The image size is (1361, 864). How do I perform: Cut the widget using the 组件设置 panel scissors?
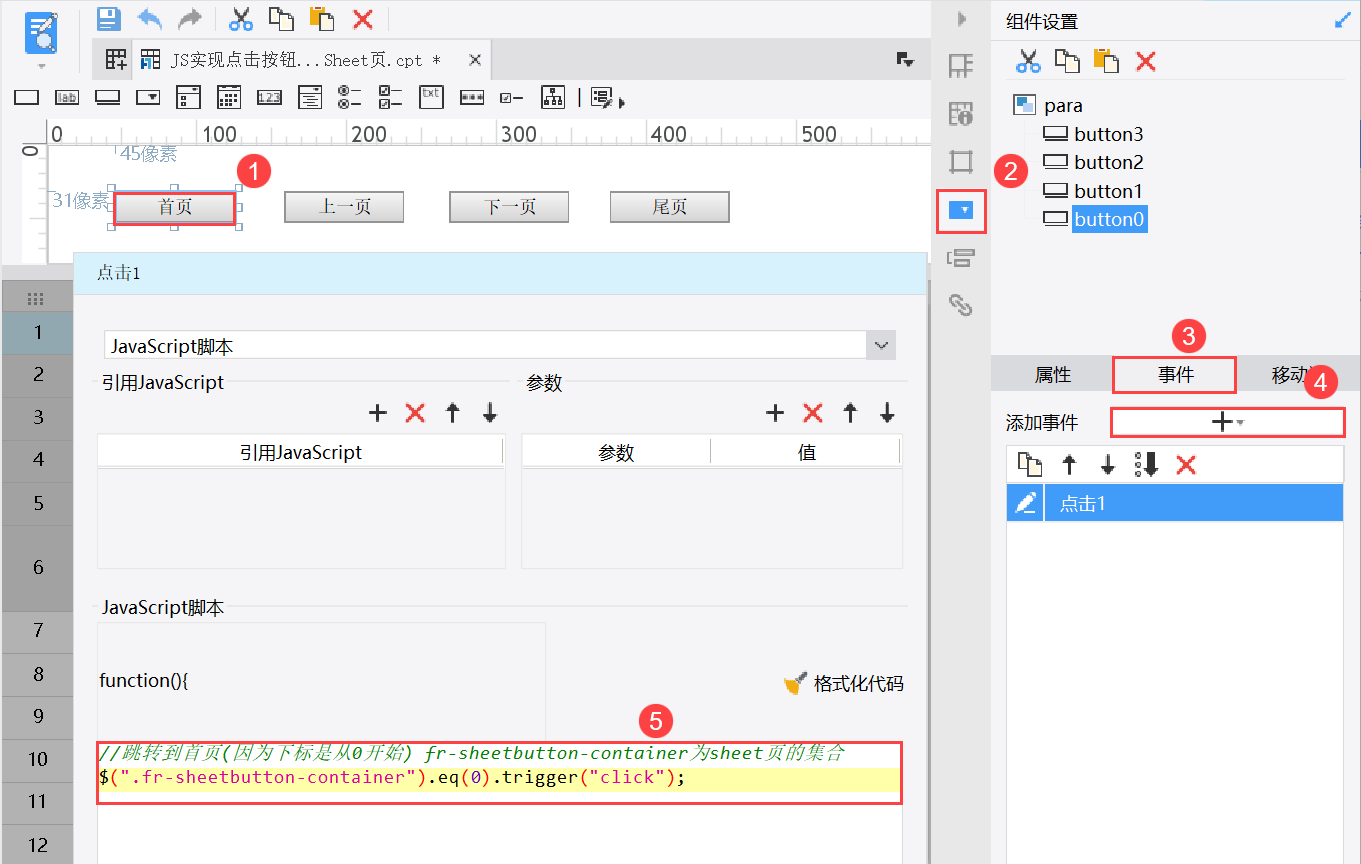1028,61
